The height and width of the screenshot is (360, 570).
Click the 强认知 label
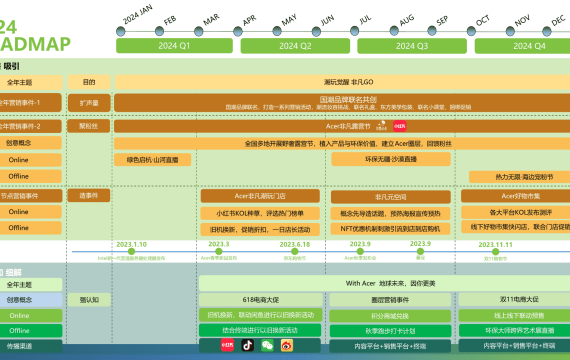coord(89,300)
